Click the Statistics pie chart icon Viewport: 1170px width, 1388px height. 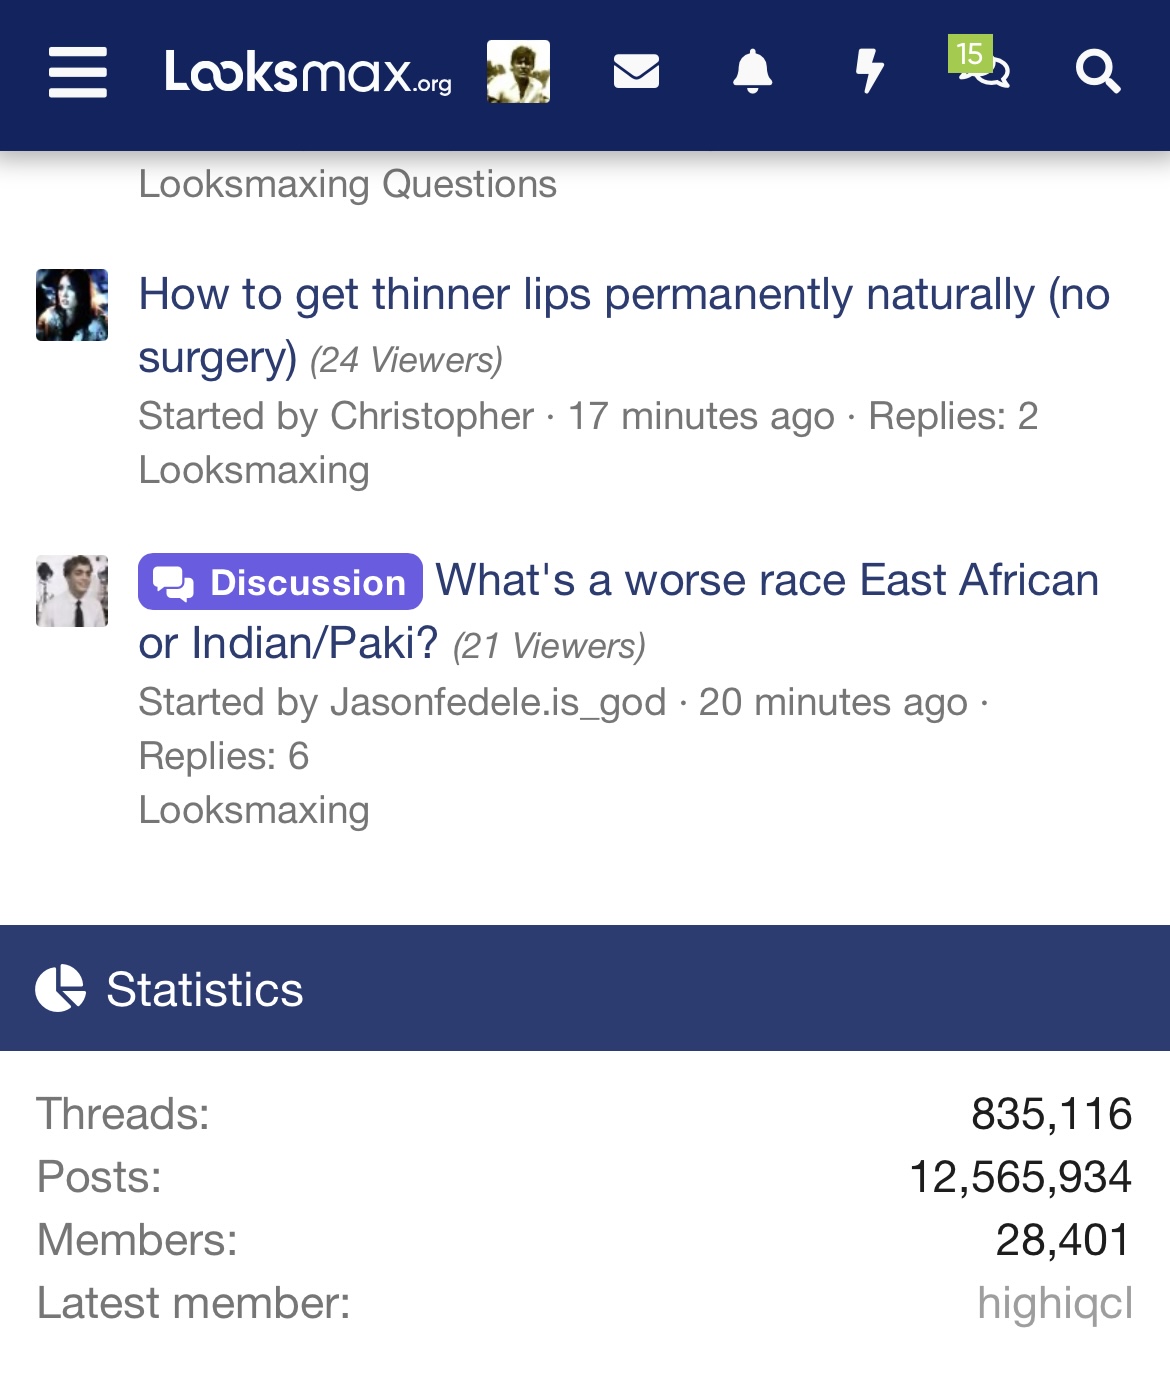(61, 989)
